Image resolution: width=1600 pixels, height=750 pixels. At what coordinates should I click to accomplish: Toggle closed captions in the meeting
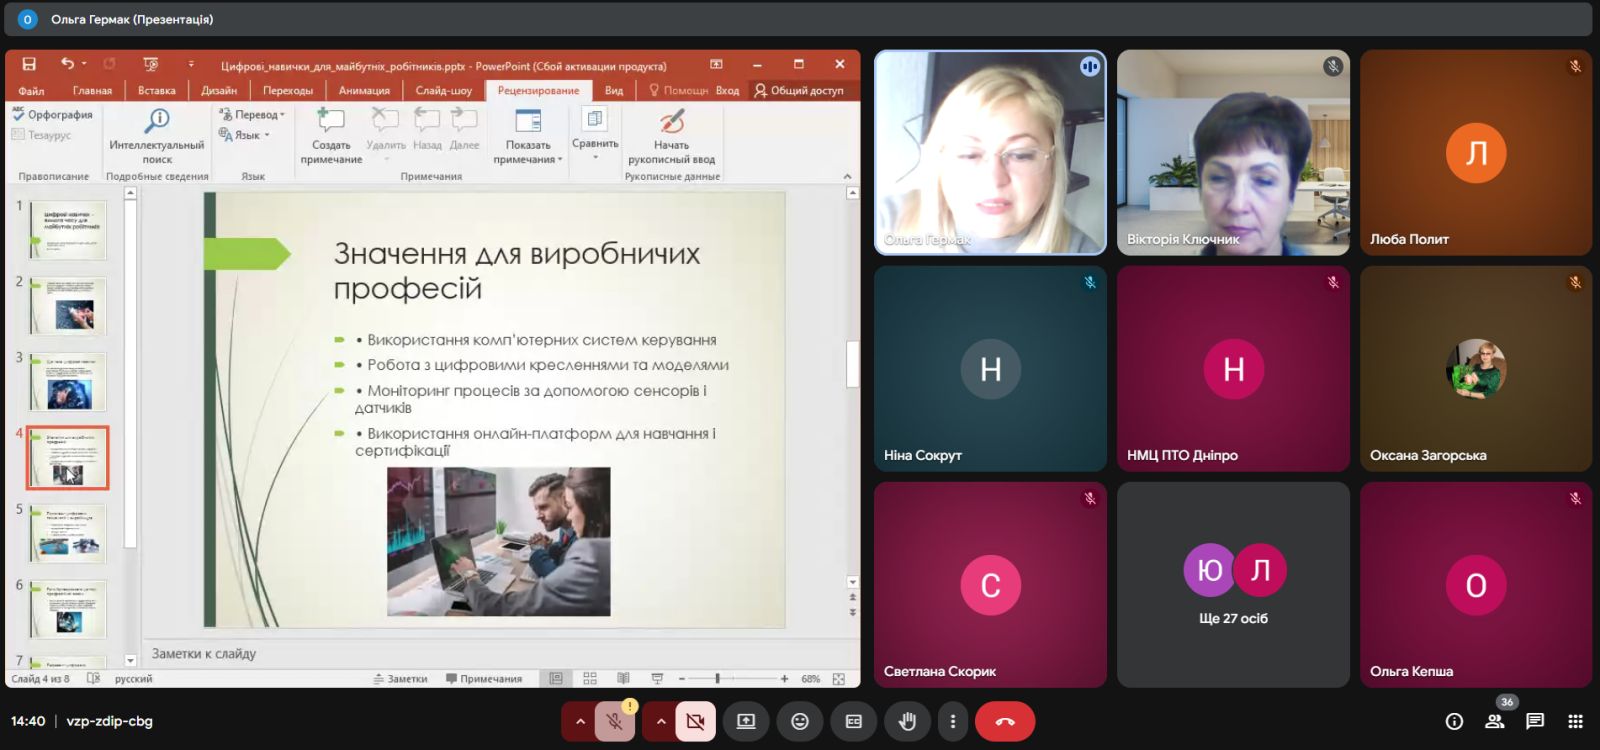click(x=853, y=721)
